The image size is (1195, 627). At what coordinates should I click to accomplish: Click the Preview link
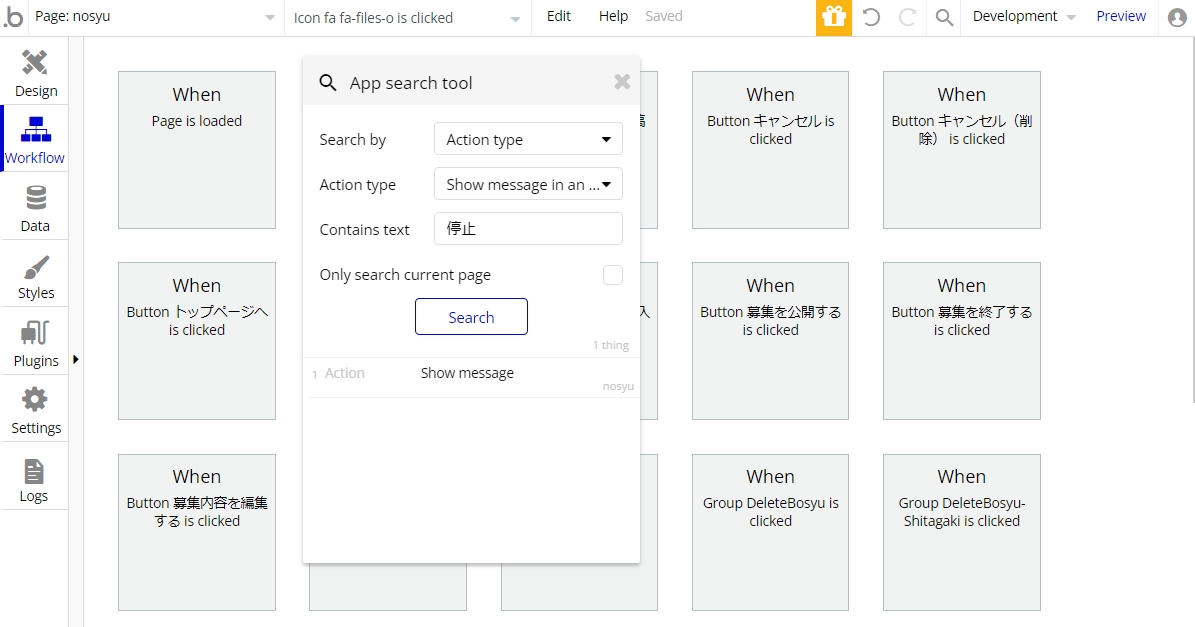pyautogui.click(x=1120, y=16)
